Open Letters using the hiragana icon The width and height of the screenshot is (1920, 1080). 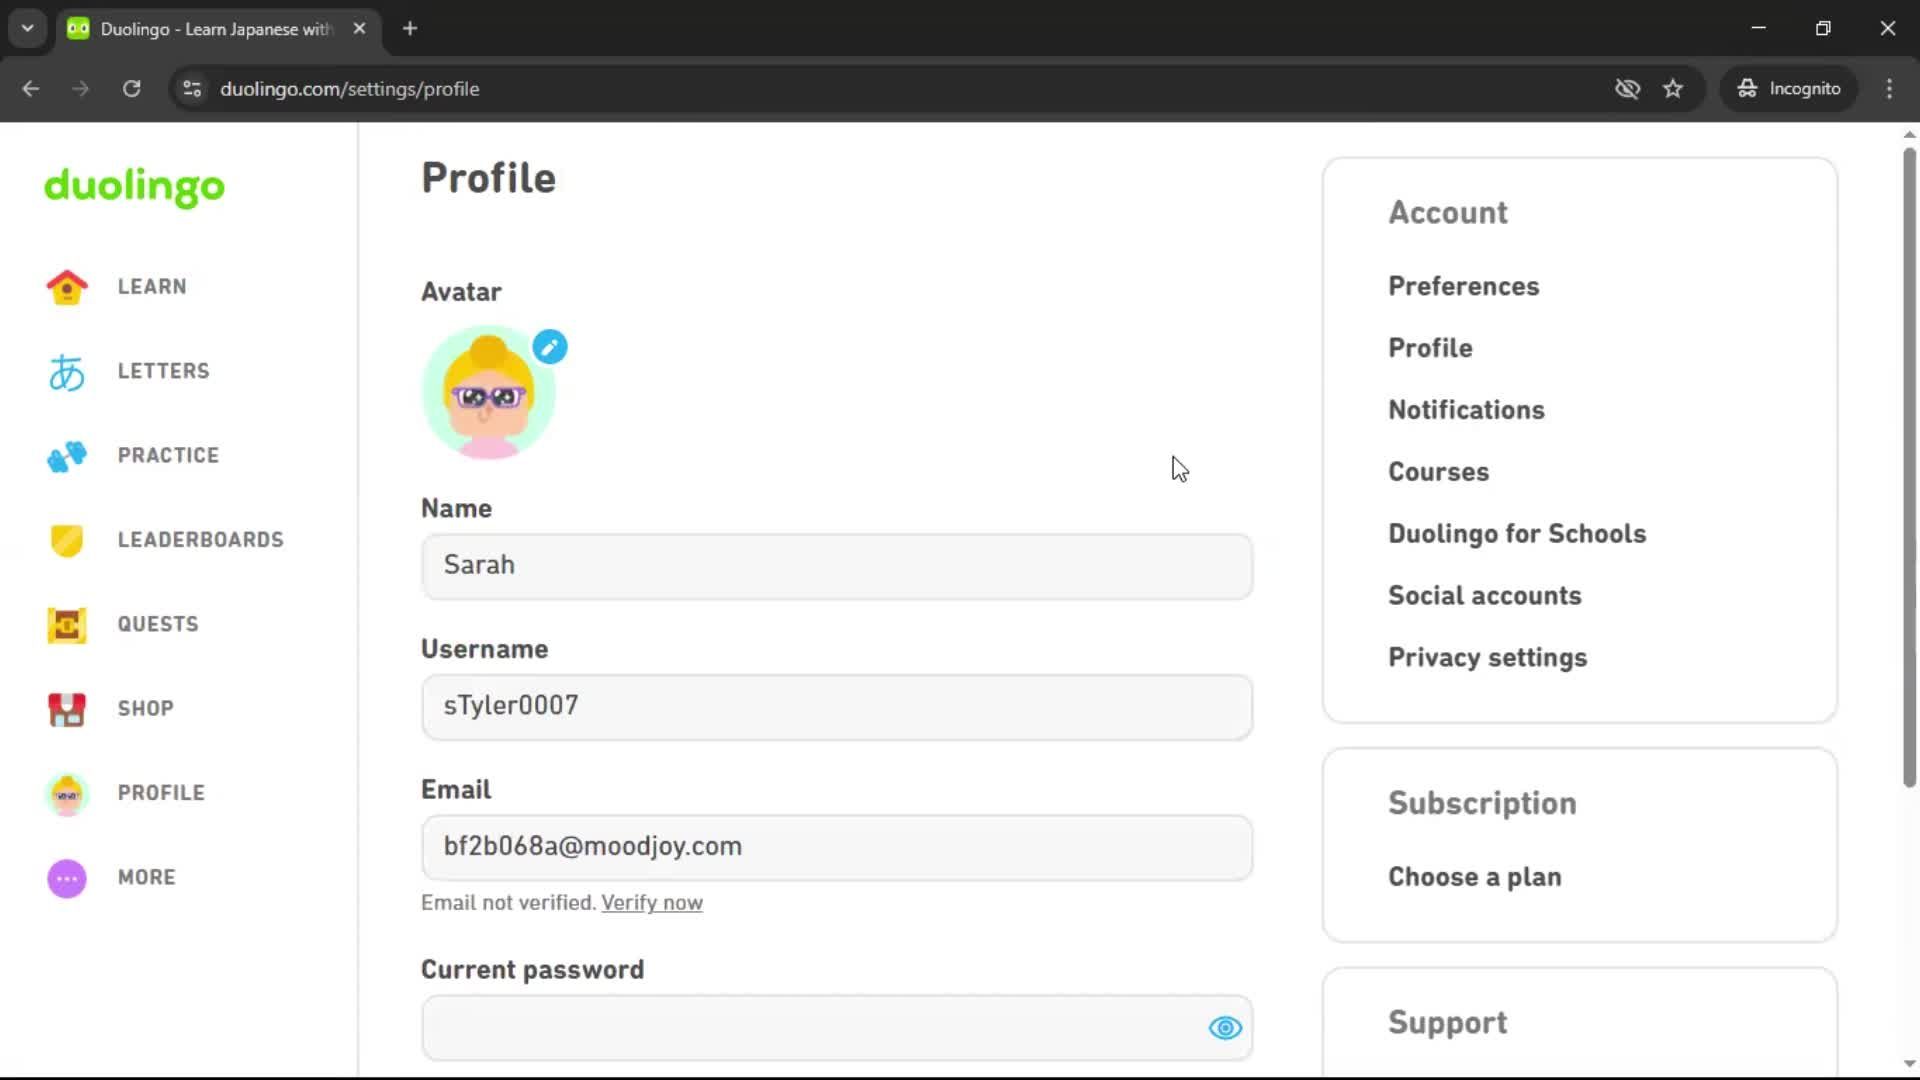point(66,371)
